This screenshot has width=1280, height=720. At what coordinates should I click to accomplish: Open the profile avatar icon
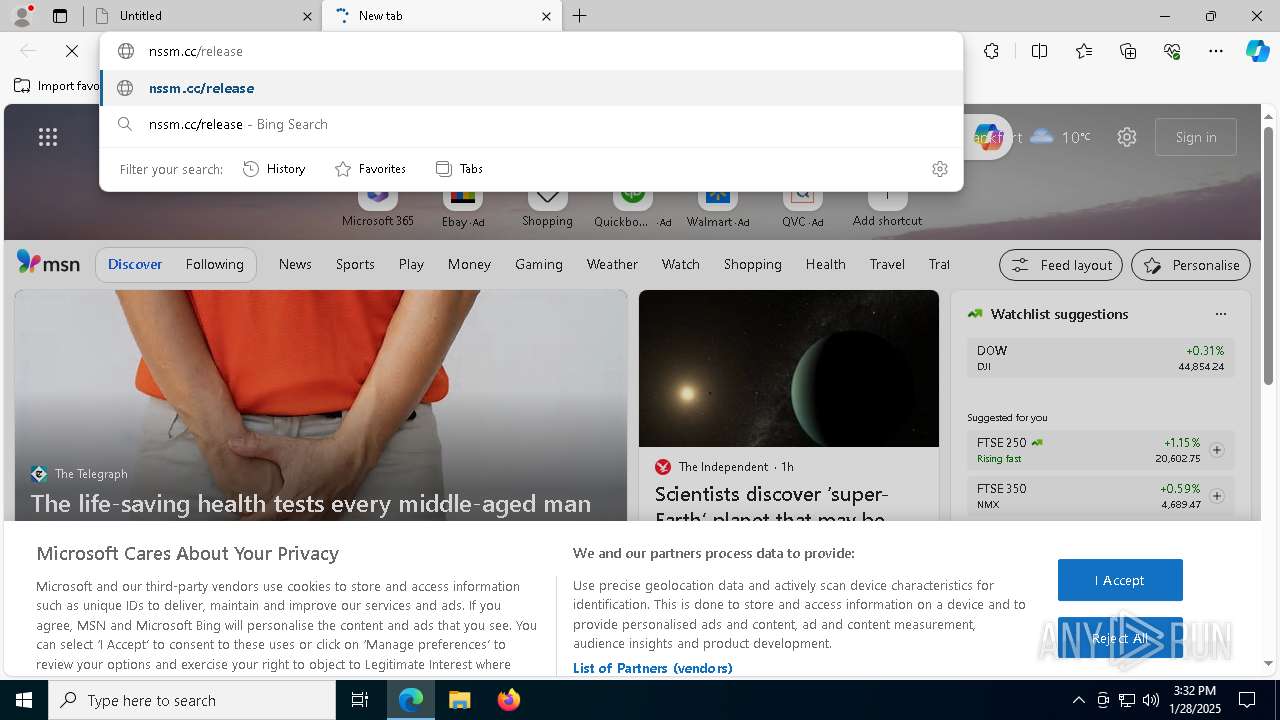[22, 16]
